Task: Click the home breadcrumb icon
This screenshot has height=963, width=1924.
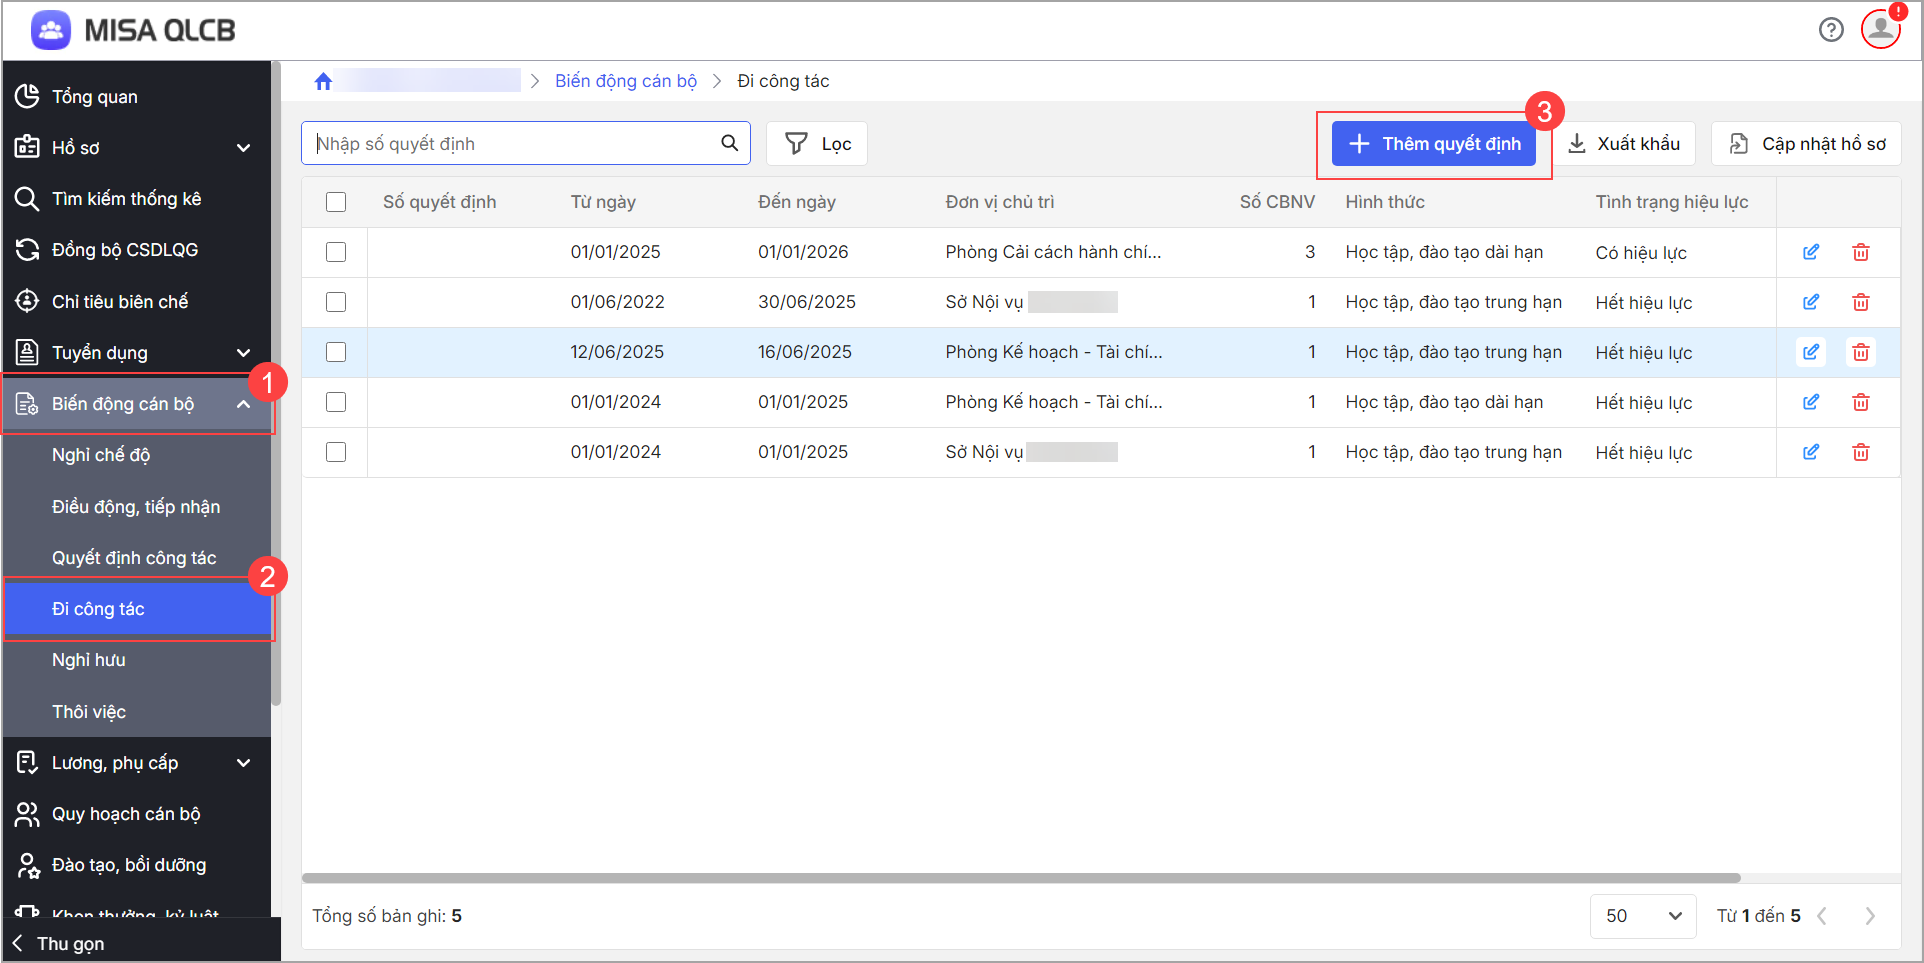Action: click(x=323, y=82)
